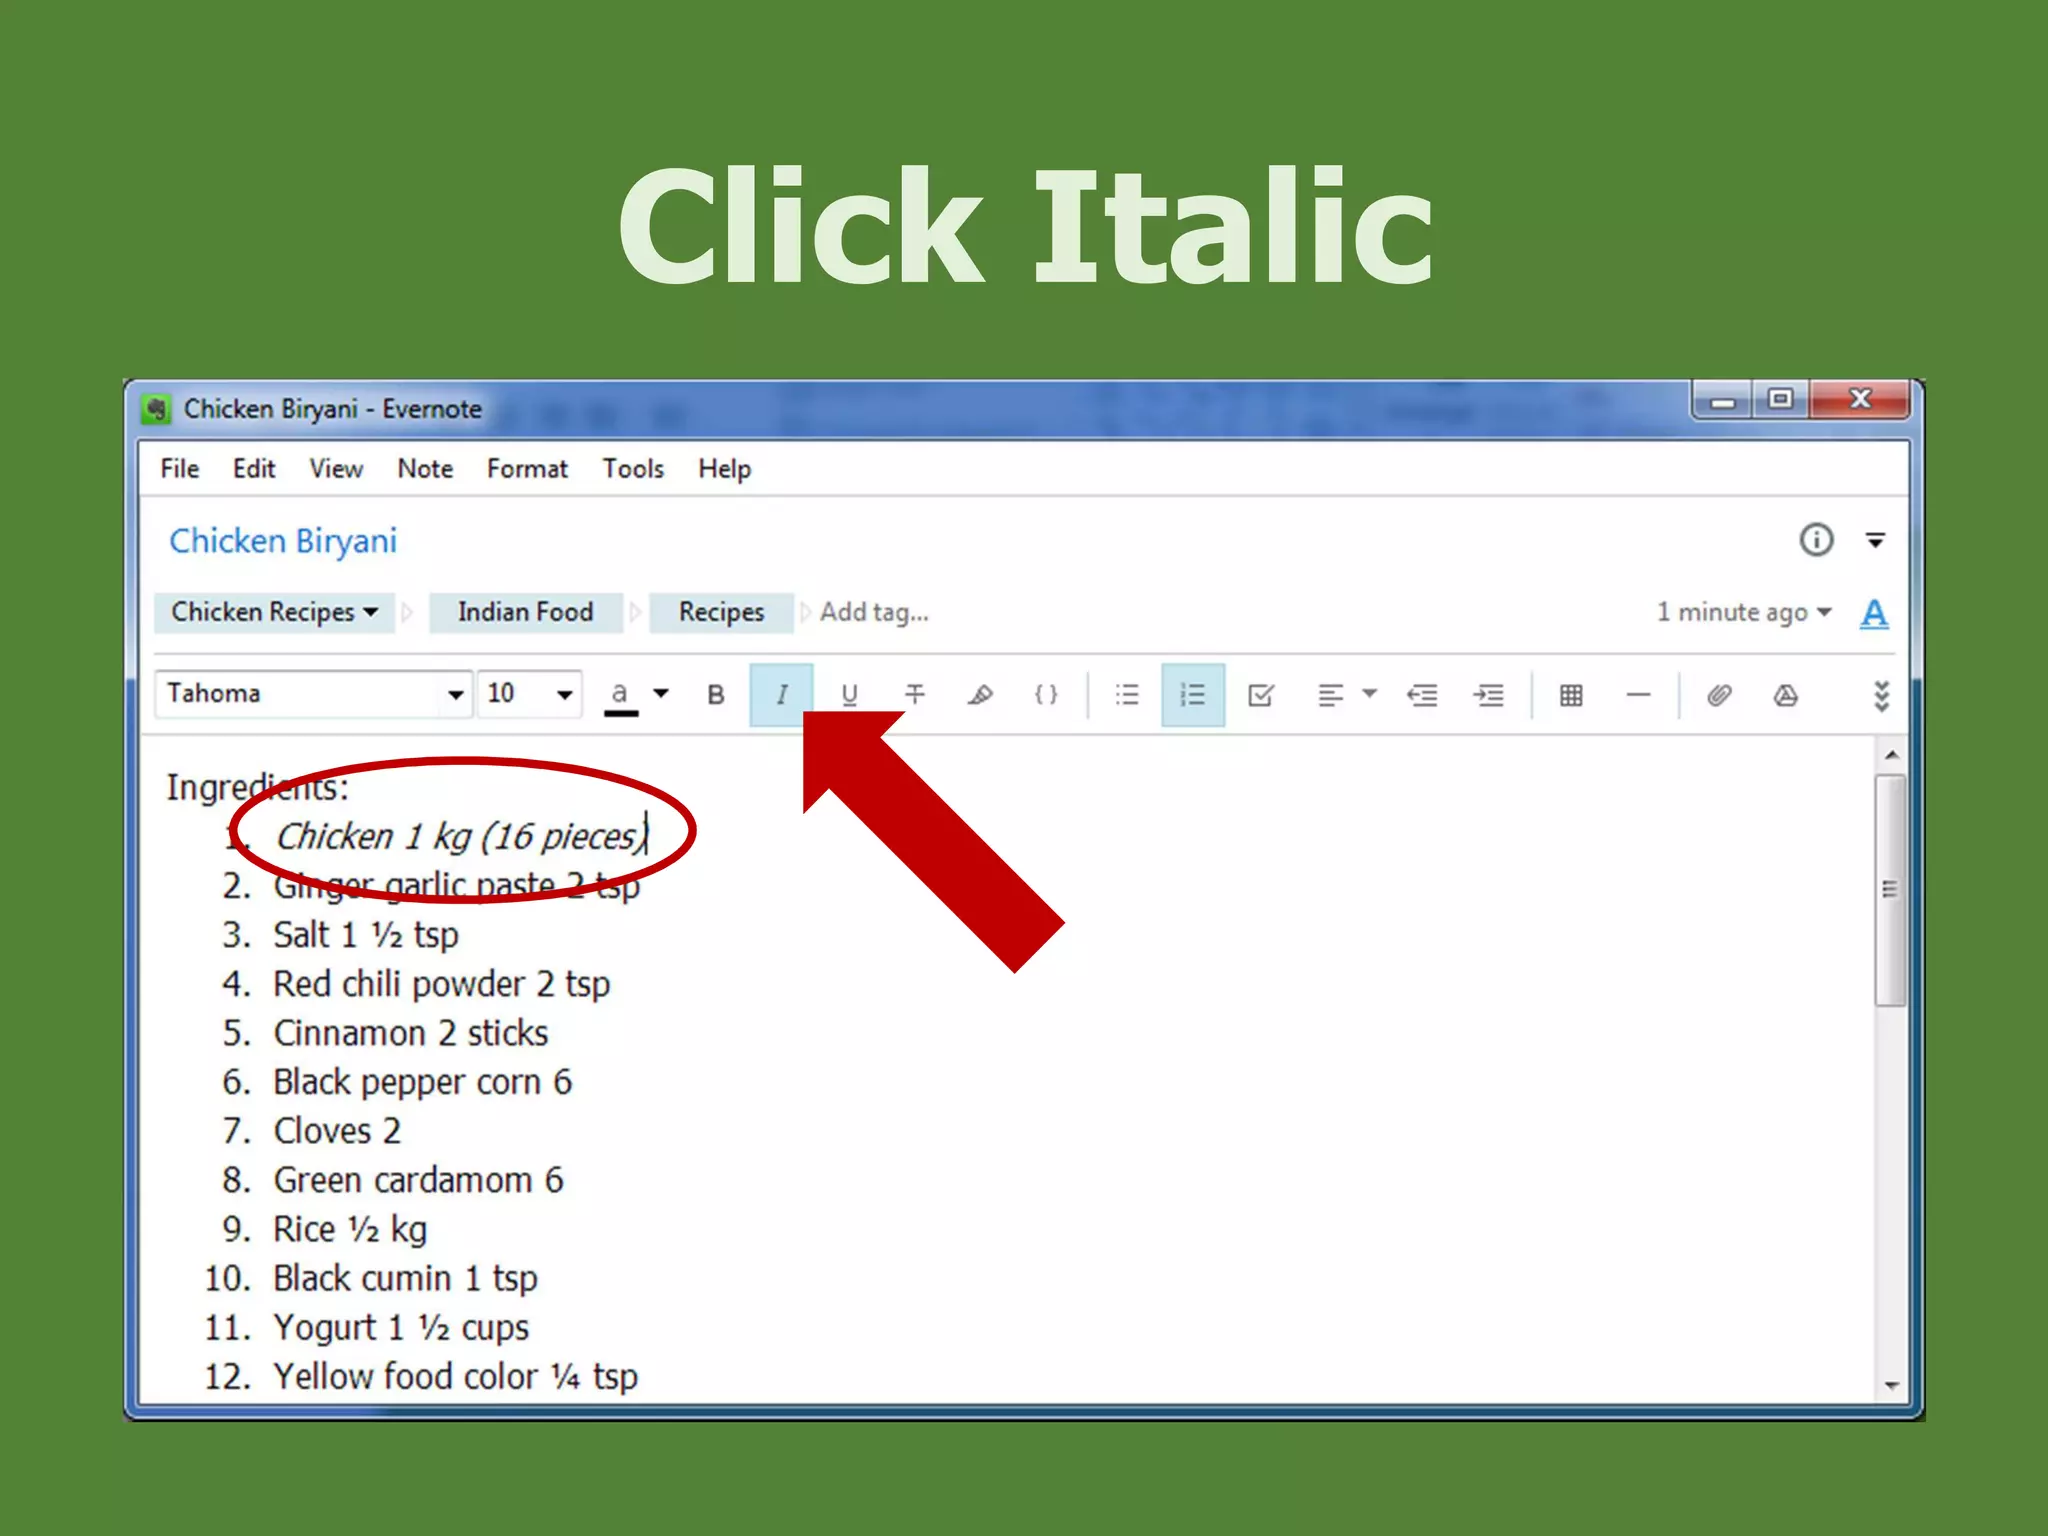The height and width of the screenshot is (1536, 2048).
Task: Toggle Bold formatting
Action: (716, 695)
